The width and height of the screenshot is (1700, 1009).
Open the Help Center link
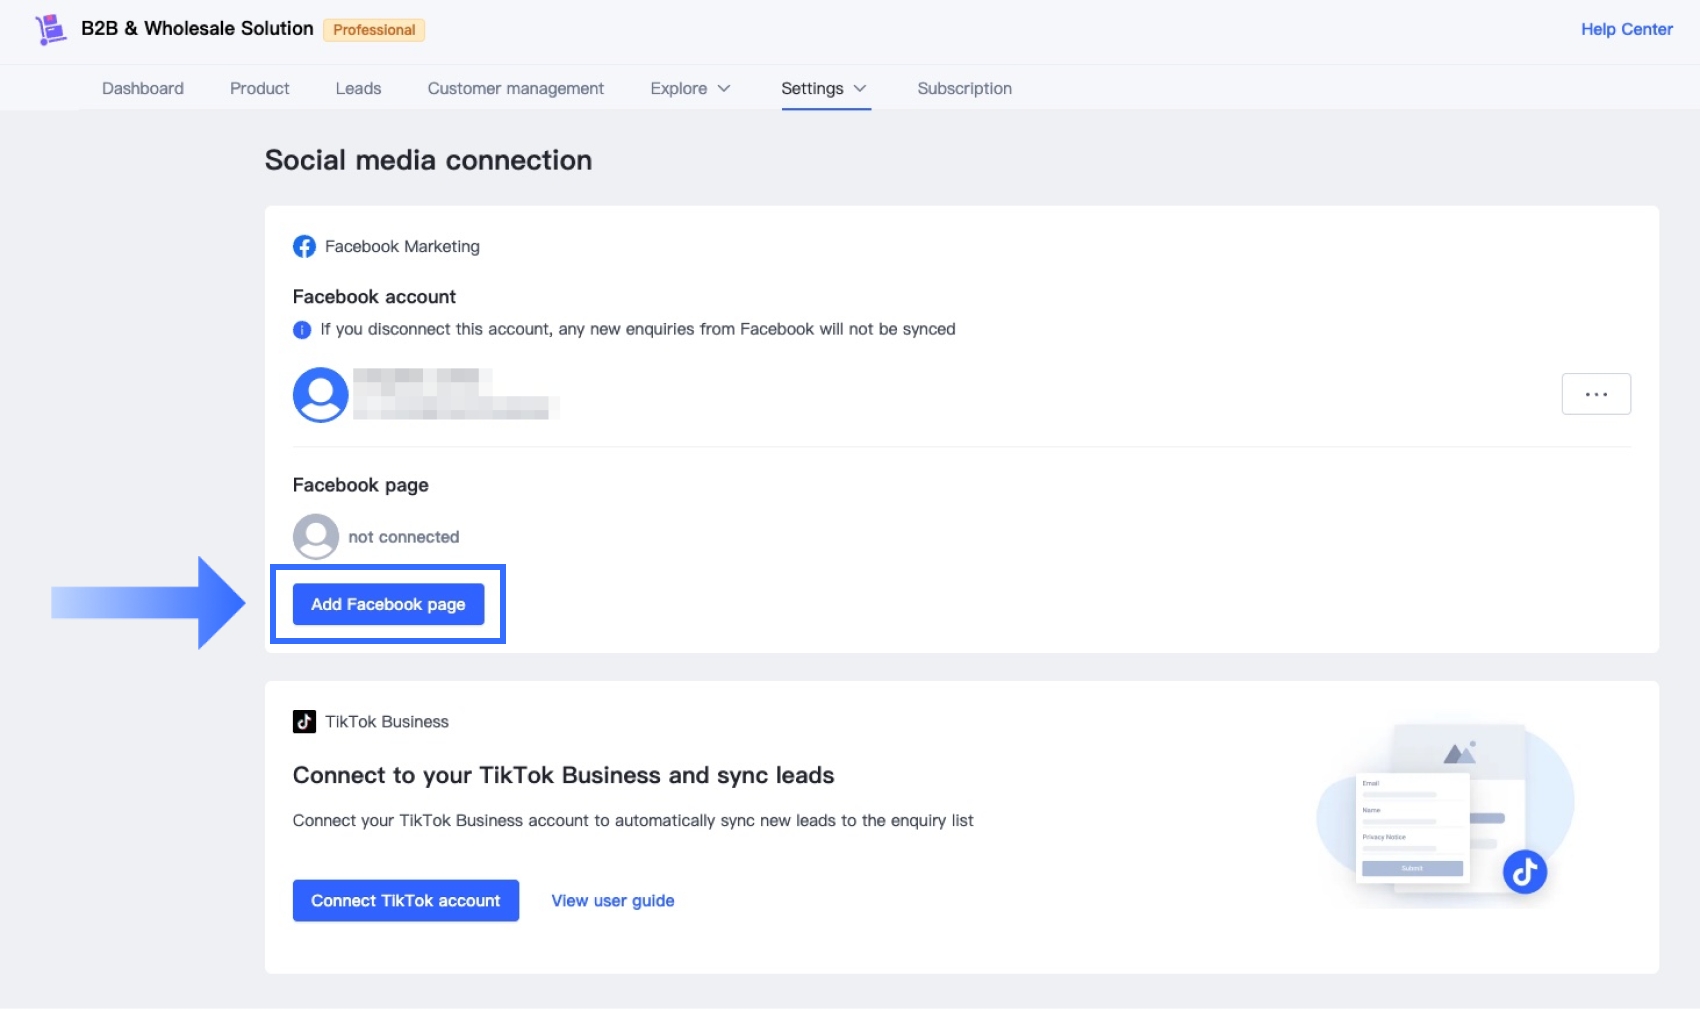(1626, 30)
